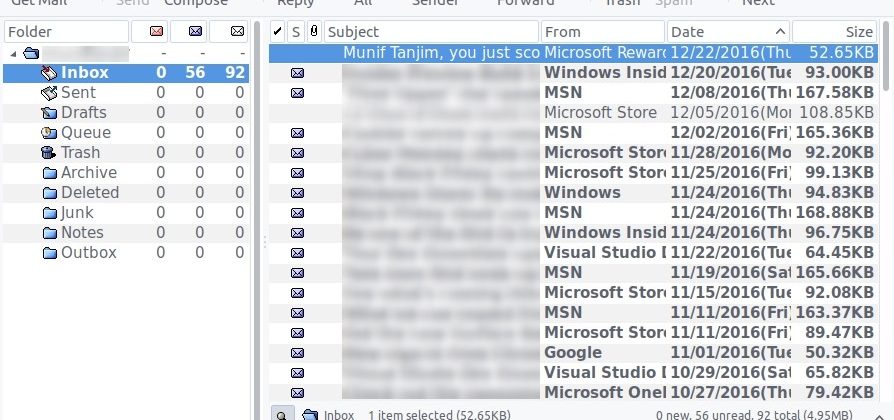
Task: Click the blue unread-messages column header icon
Action: coord(196,32)
